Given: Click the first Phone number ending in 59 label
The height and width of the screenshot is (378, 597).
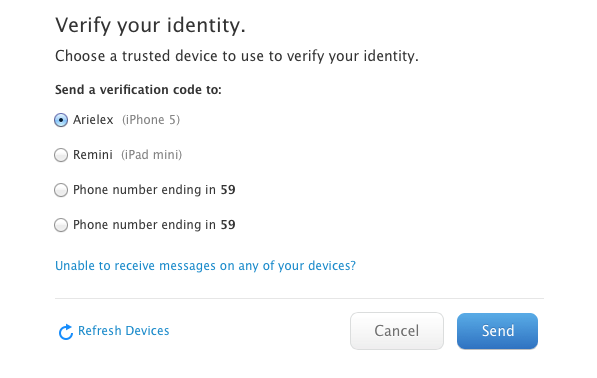Looking at the screenshot, I should point(154,190).
